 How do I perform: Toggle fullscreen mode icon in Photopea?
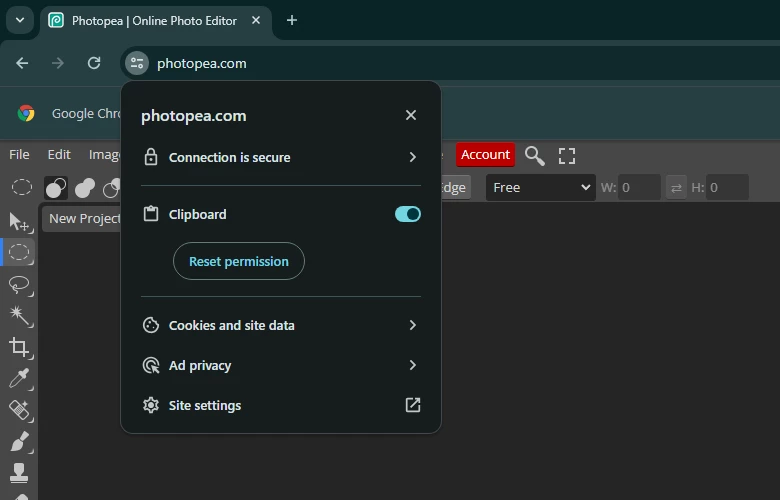(567, 156)
